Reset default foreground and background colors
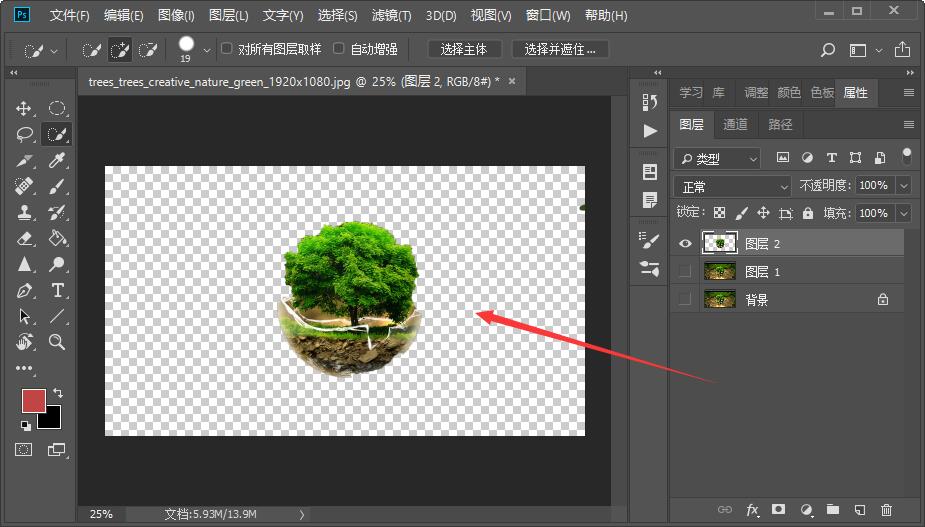Viewport: 925px width, 527px height. (25, 425)
